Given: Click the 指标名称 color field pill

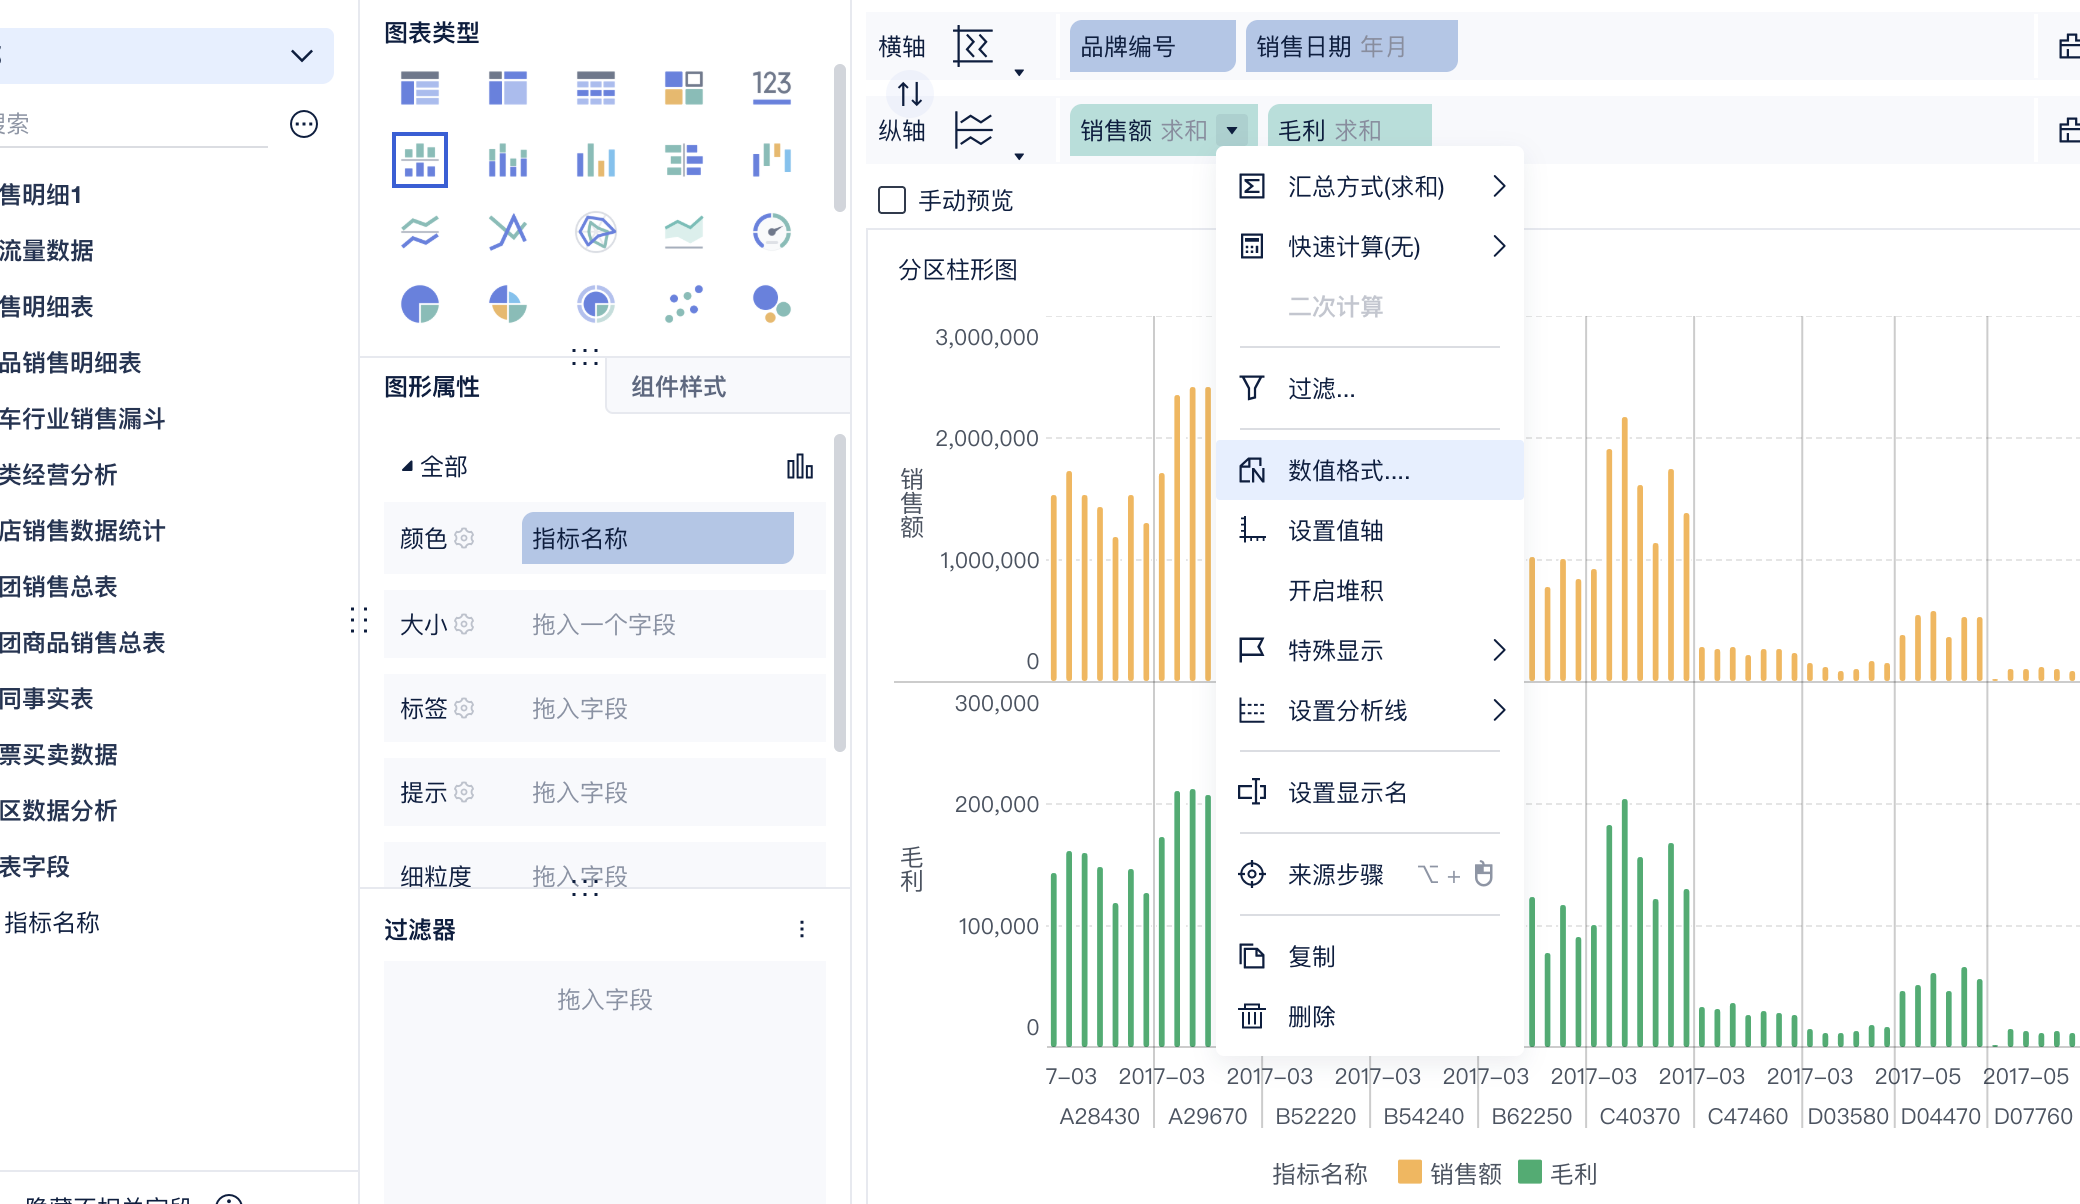Looking at the screenshot, I should (657, 538).
